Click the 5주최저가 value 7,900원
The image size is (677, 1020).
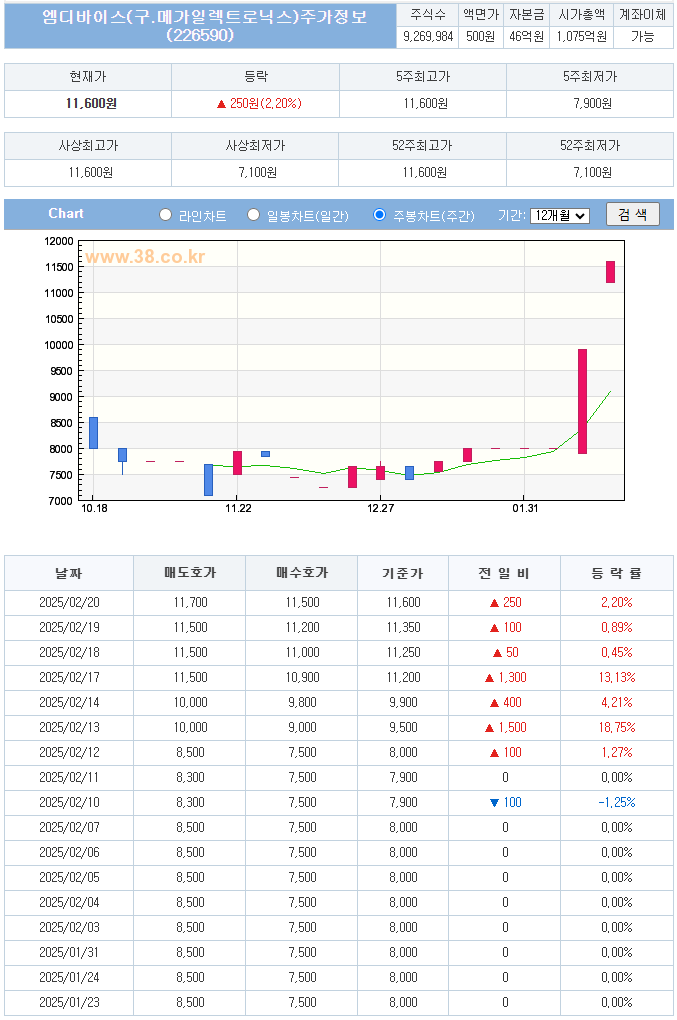(x=592, y=103)
